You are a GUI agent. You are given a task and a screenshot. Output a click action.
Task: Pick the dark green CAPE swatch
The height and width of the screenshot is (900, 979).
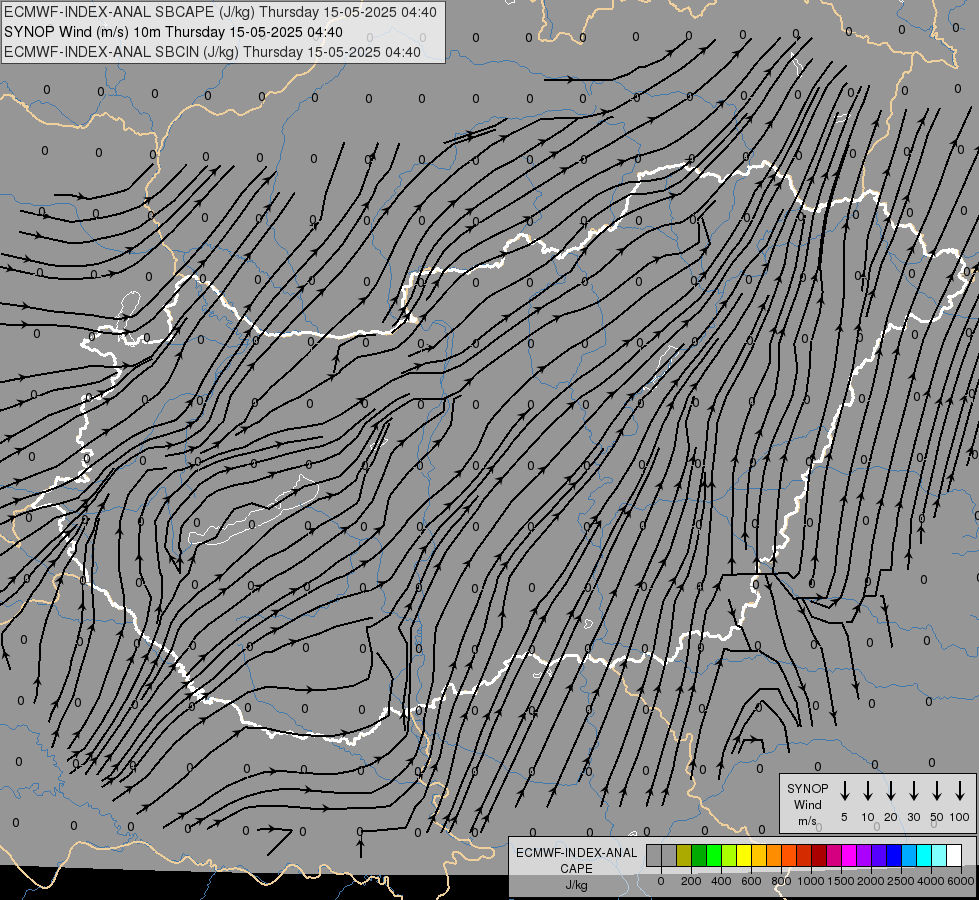pos(699,855)
